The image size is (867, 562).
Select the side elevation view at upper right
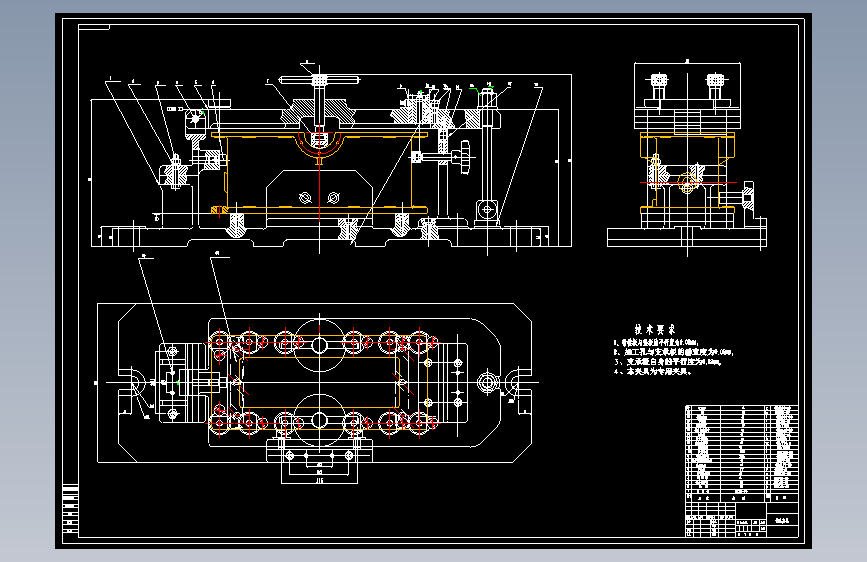[687, 158]
